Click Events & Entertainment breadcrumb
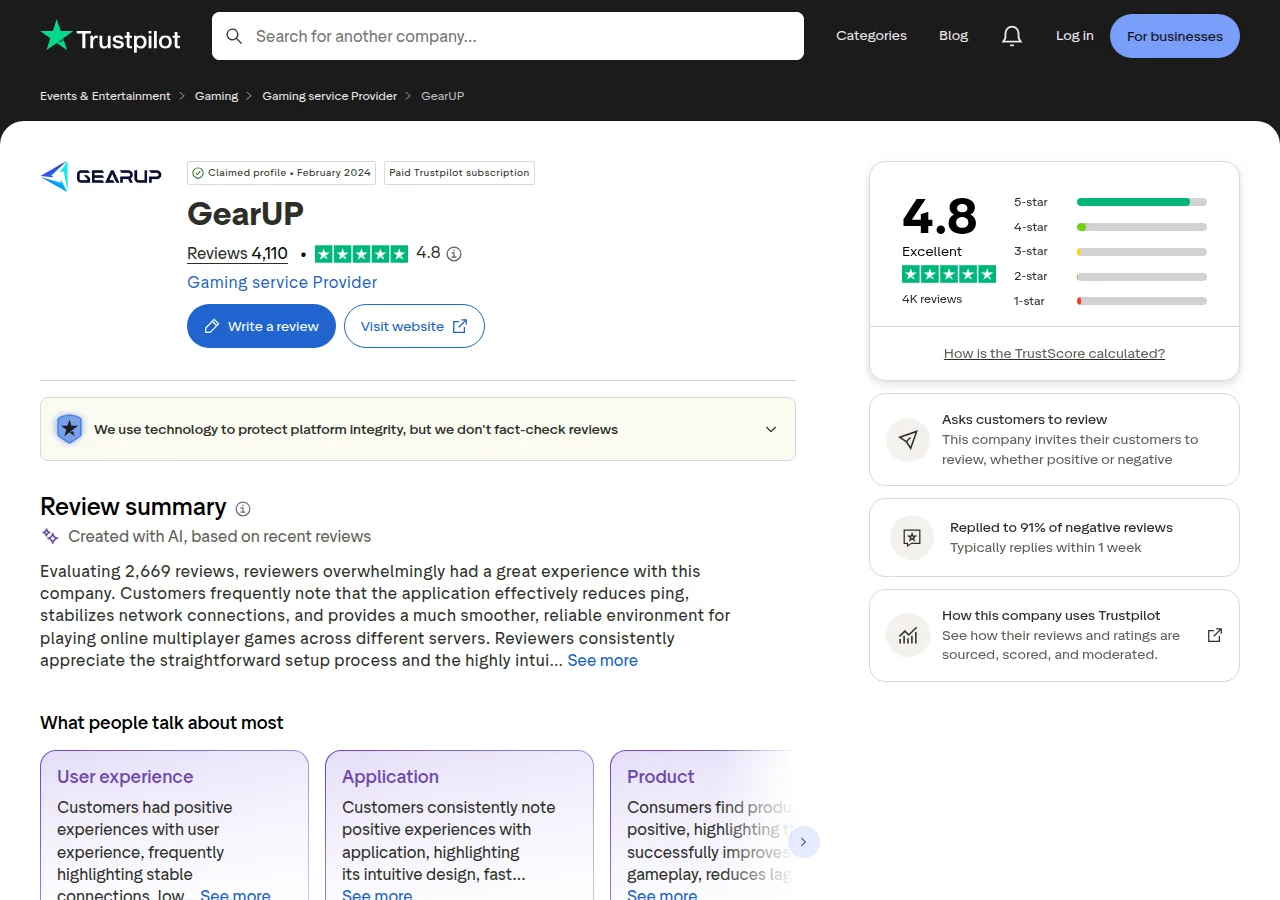 (105, 96)
